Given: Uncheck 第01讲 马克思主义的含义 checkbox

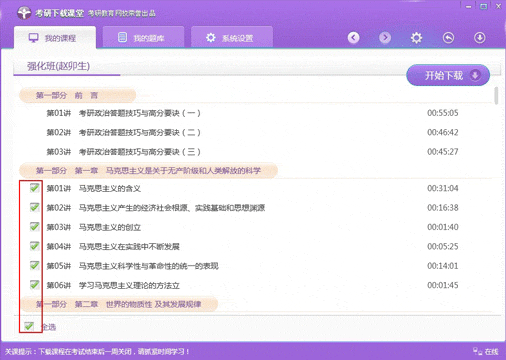Looking at the screenshot, I should 34,188.
